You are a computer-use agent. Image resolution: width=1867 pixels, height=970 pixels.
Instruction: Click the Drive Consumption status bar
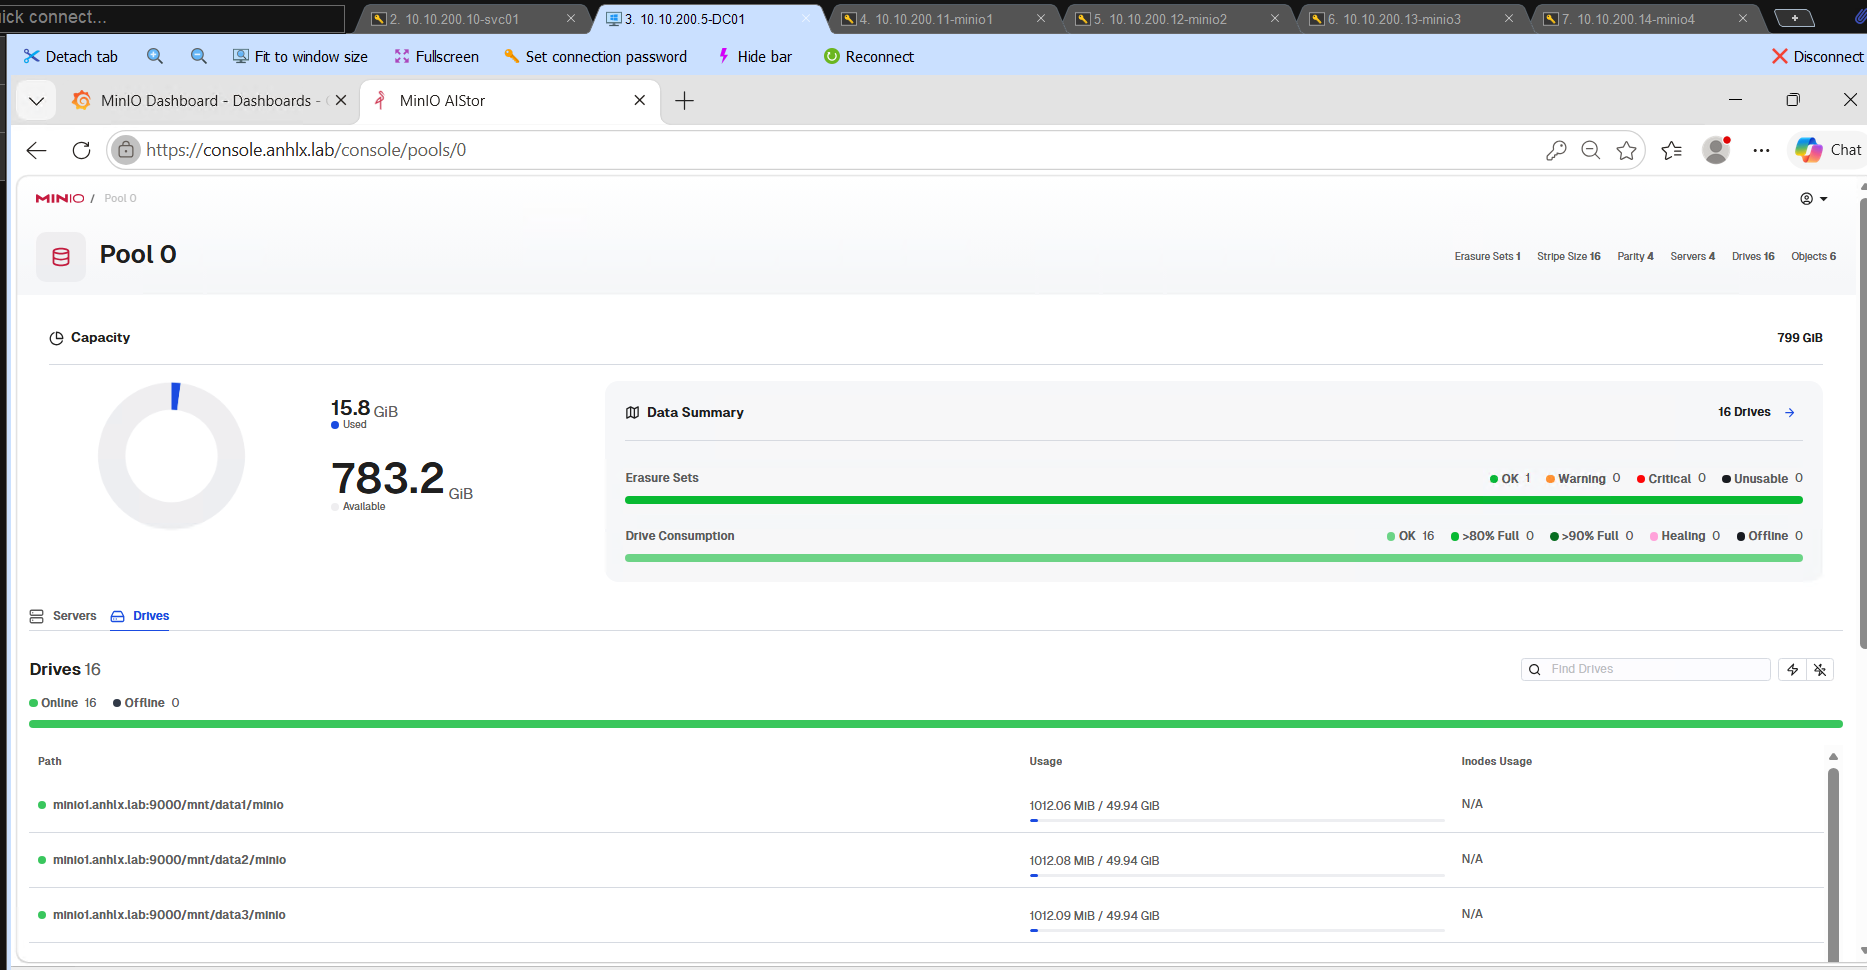click(x=1214, y=558)
